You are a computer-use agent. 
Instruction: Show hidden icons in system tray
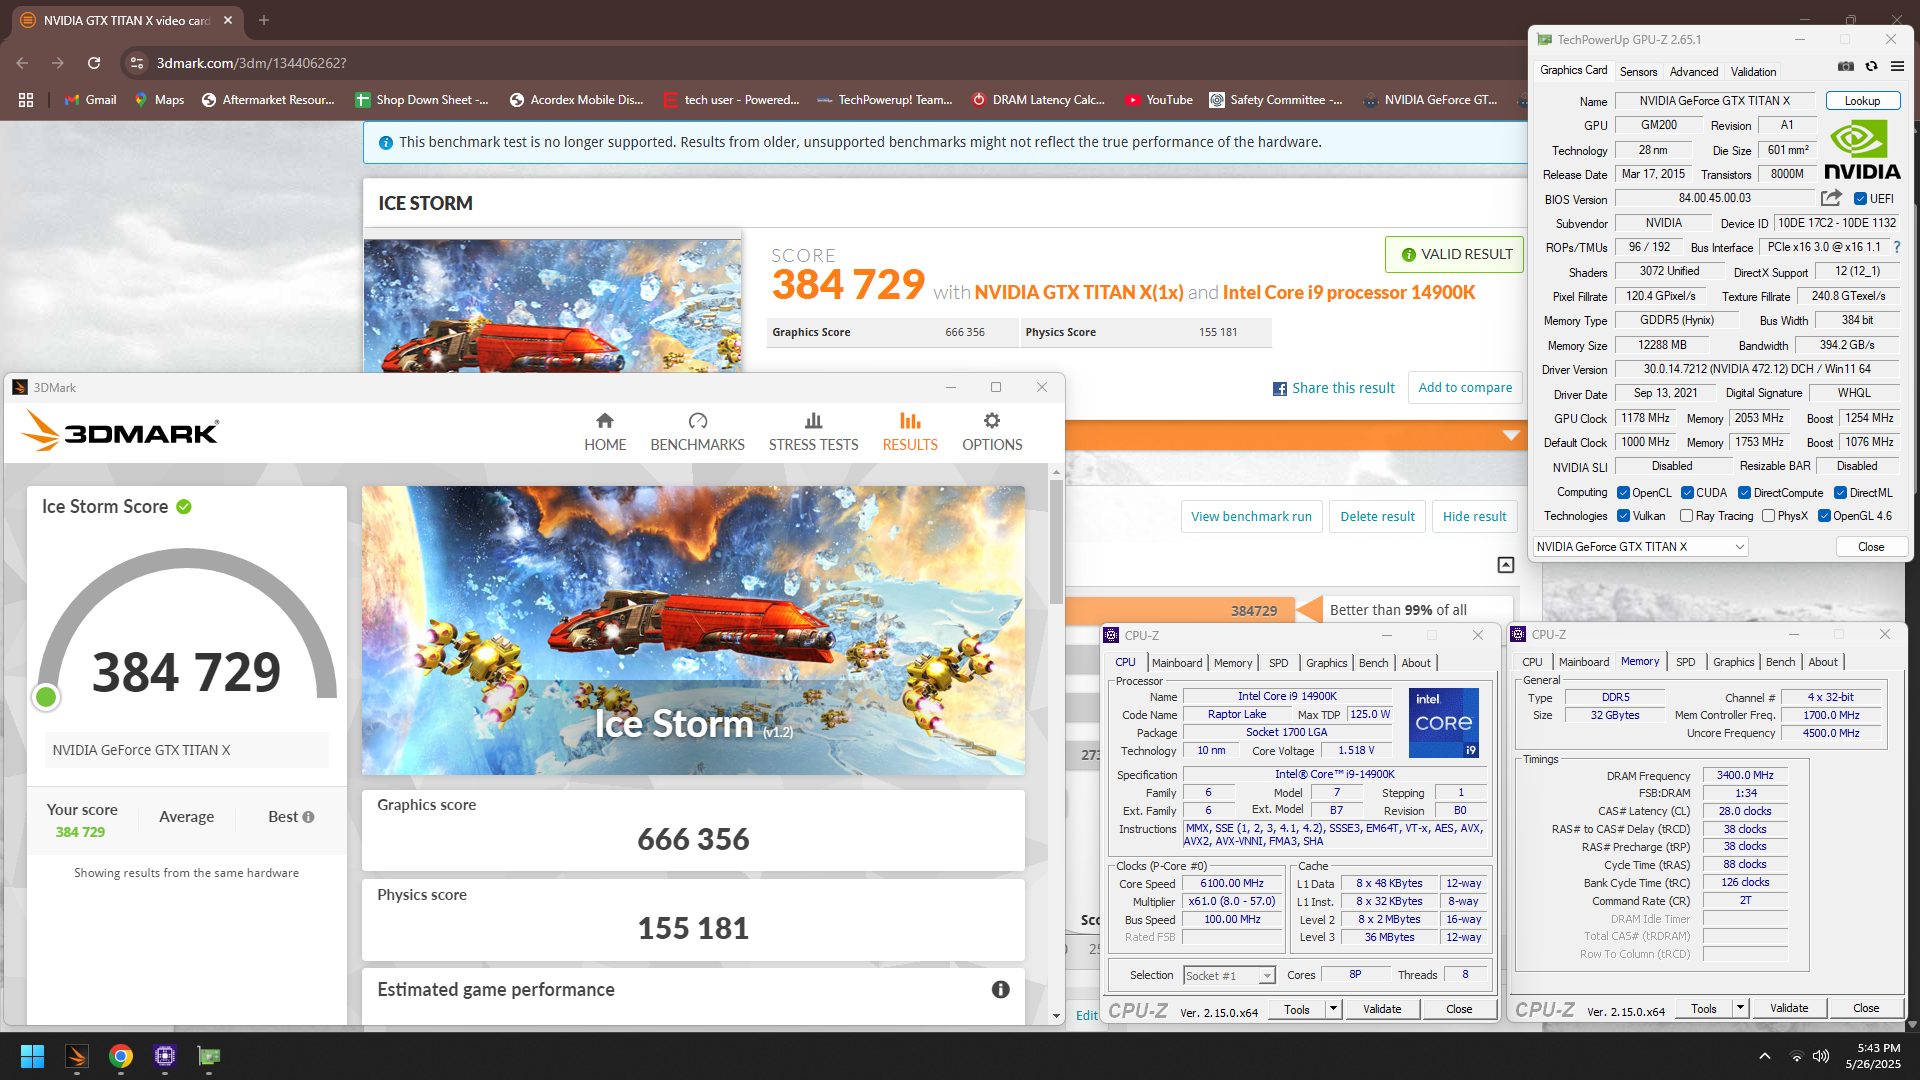pyautogui.click(x=1765, y=1056)
